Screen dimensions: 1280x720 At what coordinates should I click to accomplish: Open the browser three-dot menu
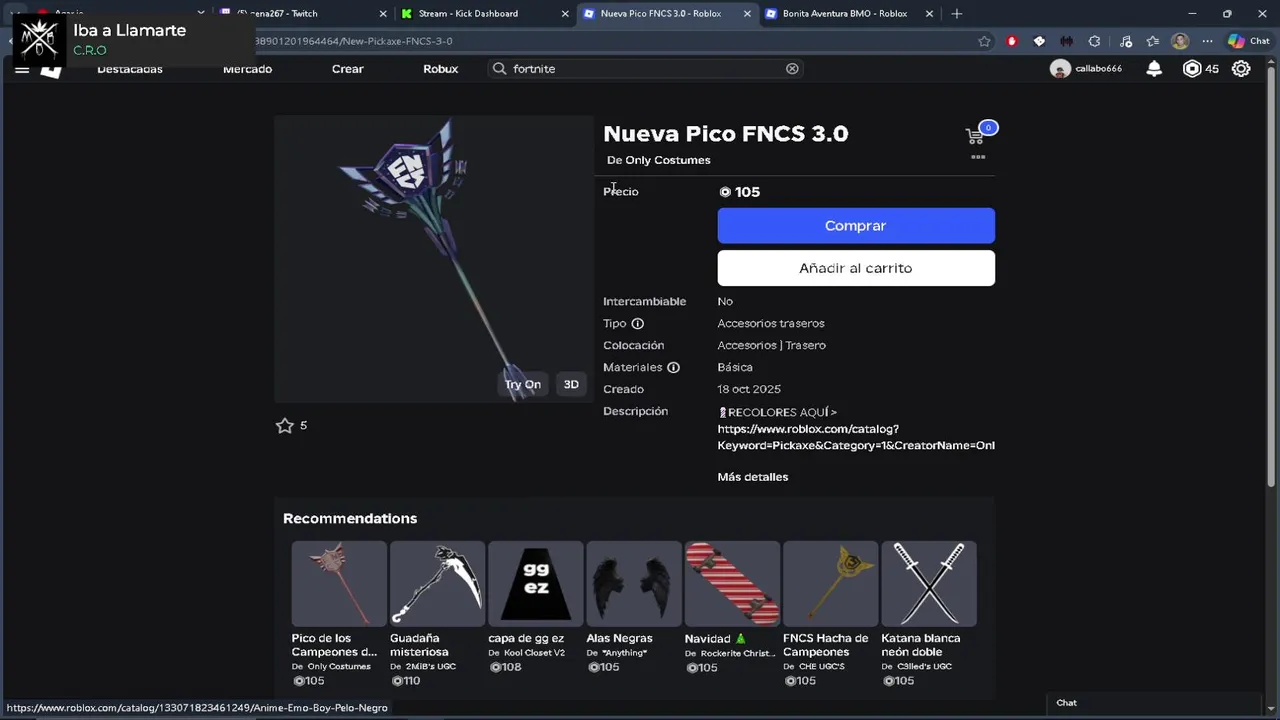click(x=1207, y=41)
